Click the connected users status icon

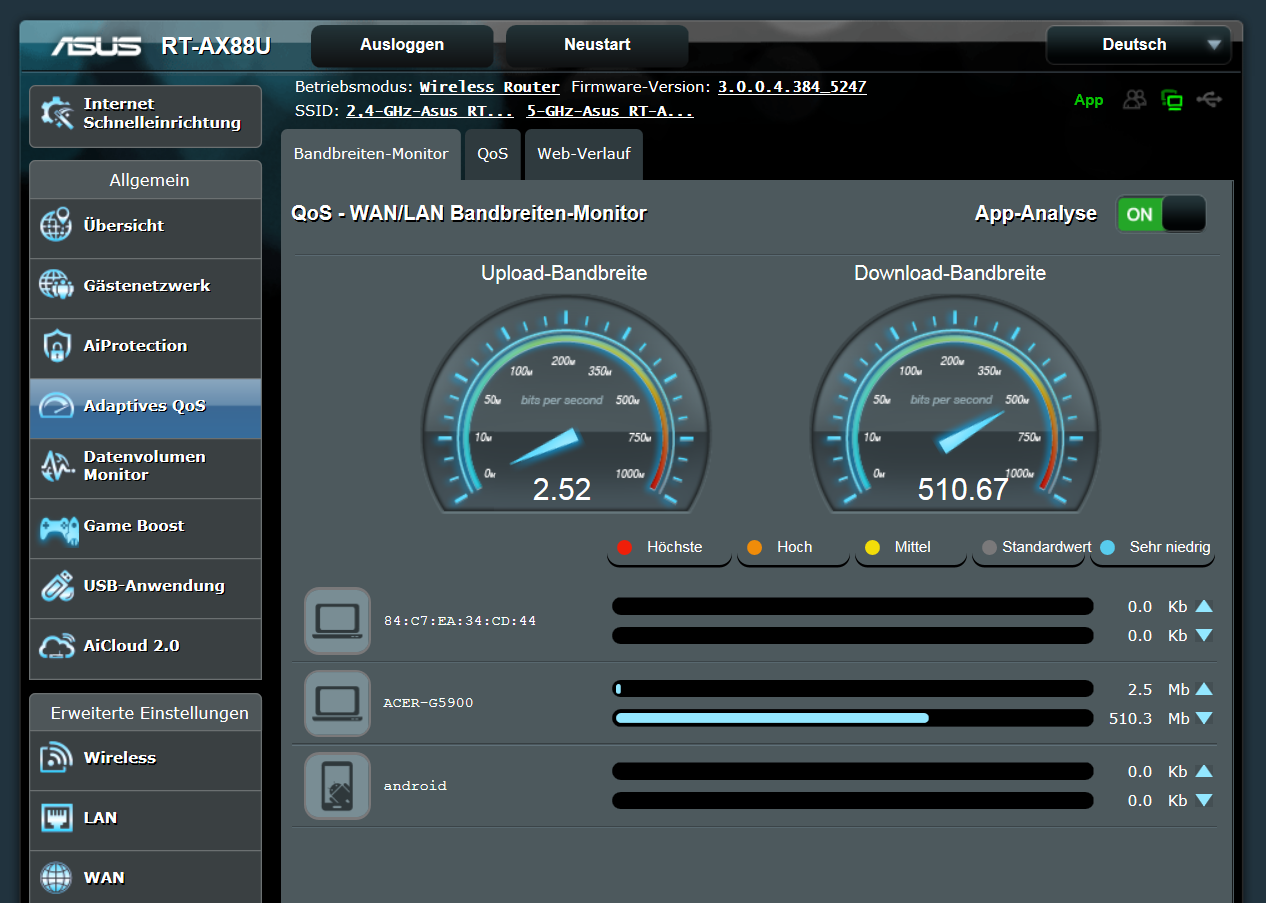1134,100
